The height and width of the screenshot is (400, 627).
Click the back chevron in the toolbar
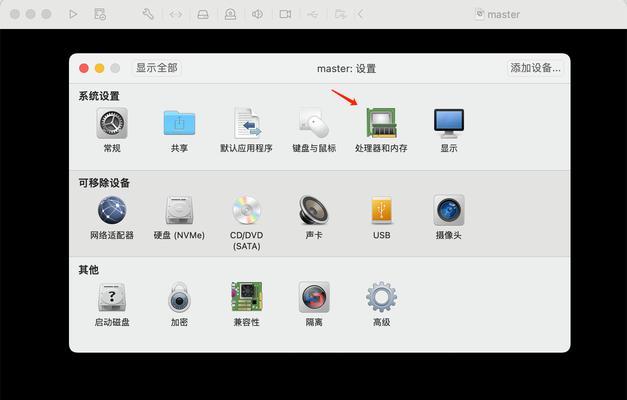coord(360,14)
